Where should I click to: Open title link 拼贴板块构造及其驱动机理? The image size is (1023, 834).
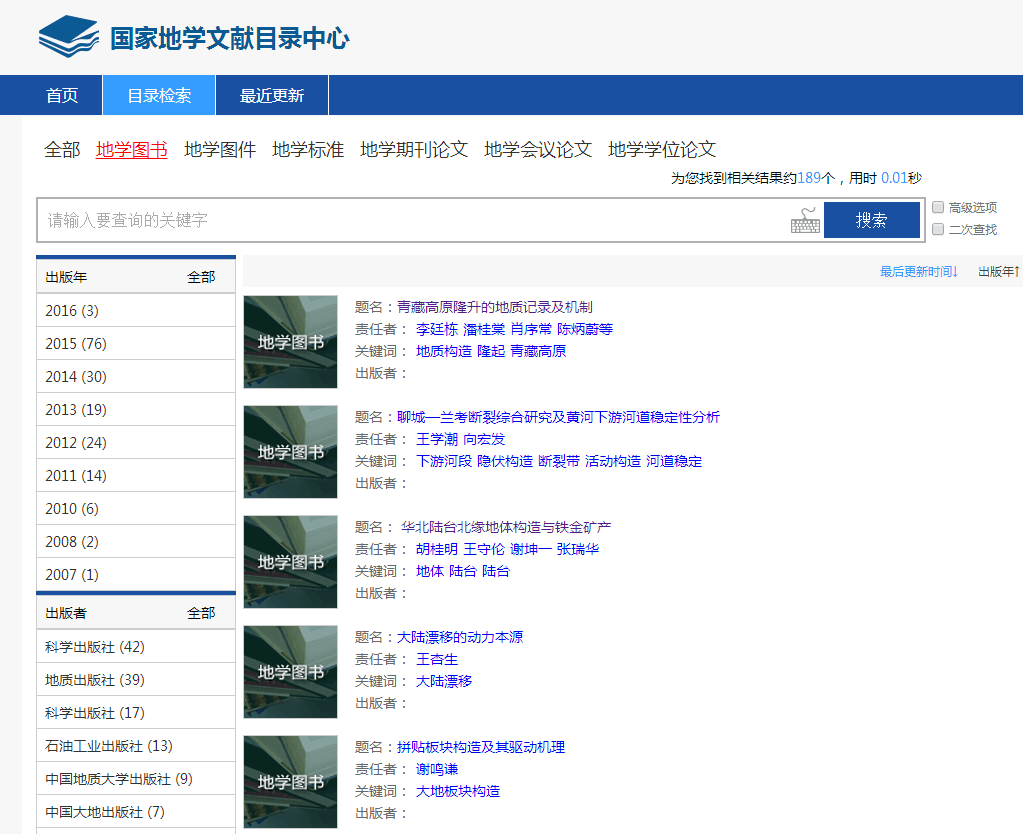tap(481, 747)
